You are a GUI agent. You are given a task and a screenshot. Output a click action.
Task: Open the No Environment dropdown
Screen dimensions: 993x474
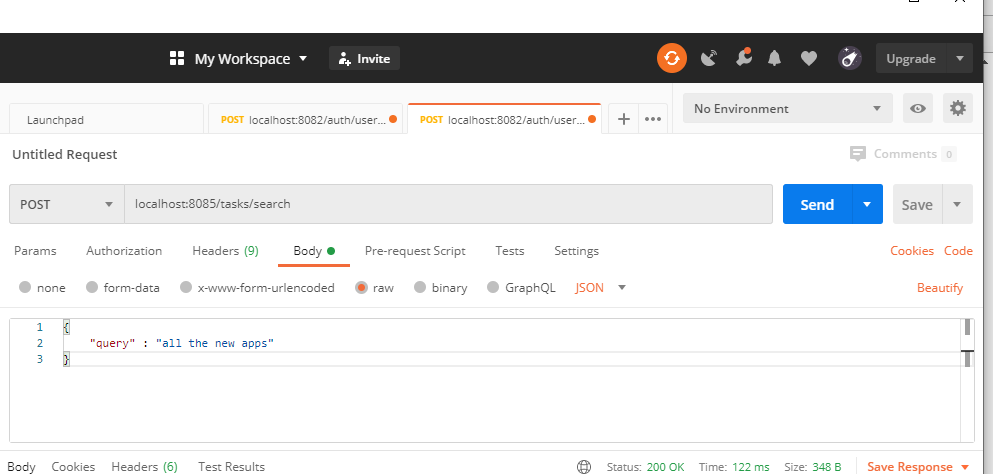click(788, 108)
